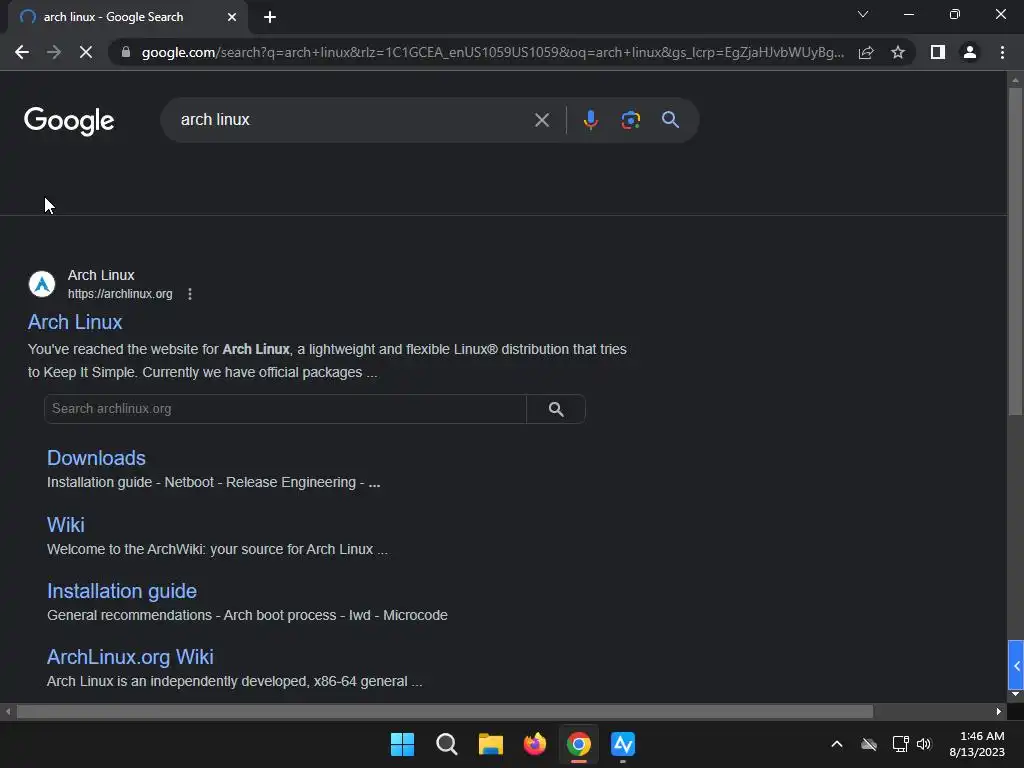Show hidden tray icons chevron
This screenshot has width=1024, height=768.
click(x=837, y=744)
